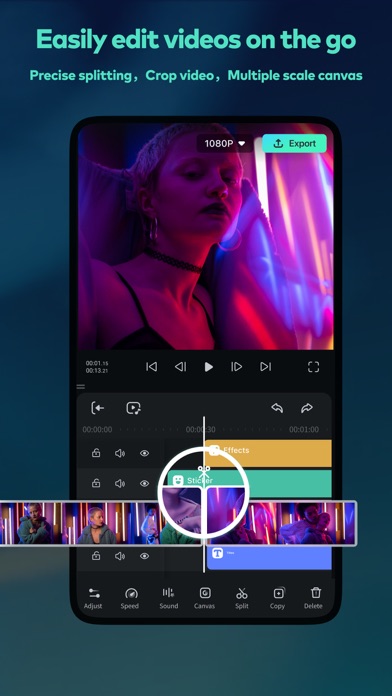Export the video
392x696 pixels.
(x=294, y=143)
